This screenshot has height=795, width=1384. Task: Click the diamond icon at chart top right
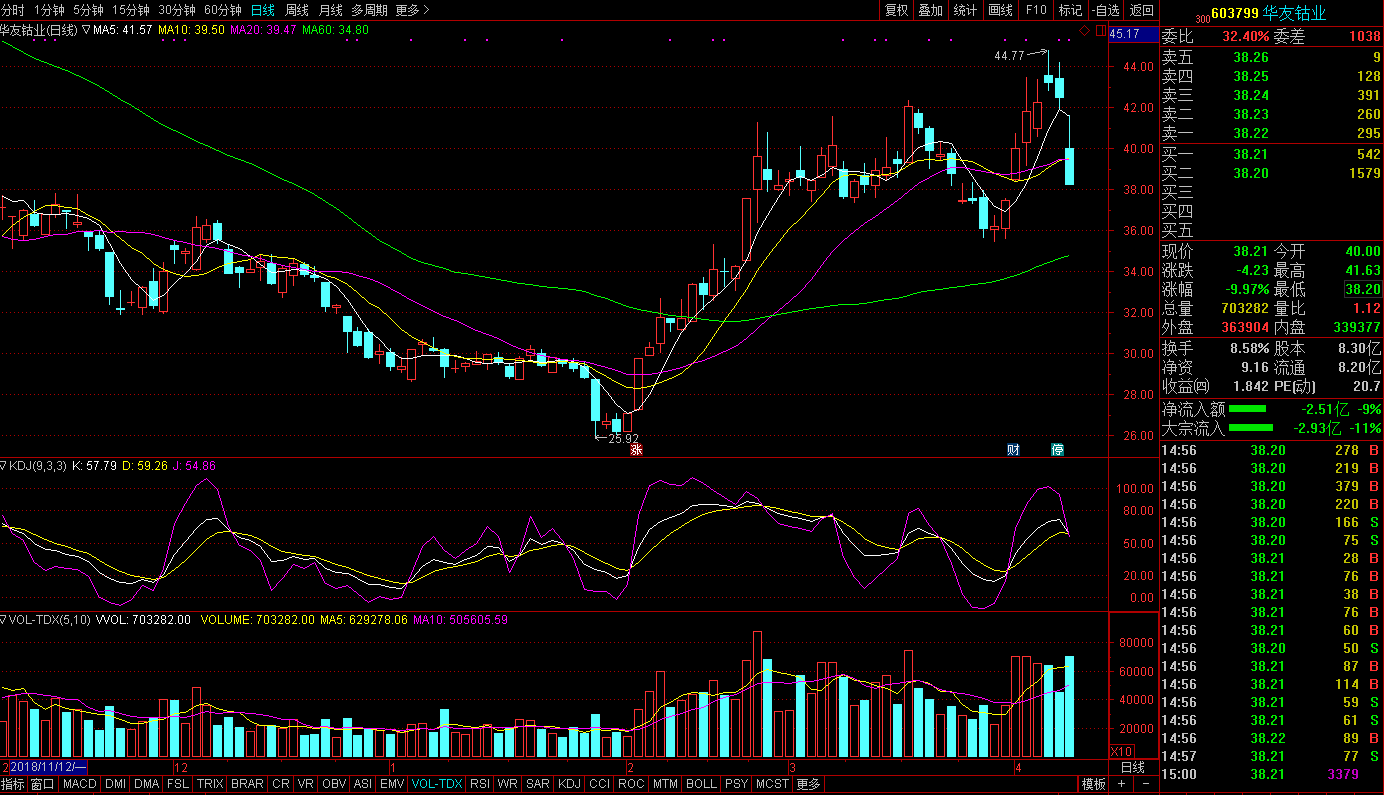coord(1083,31)
